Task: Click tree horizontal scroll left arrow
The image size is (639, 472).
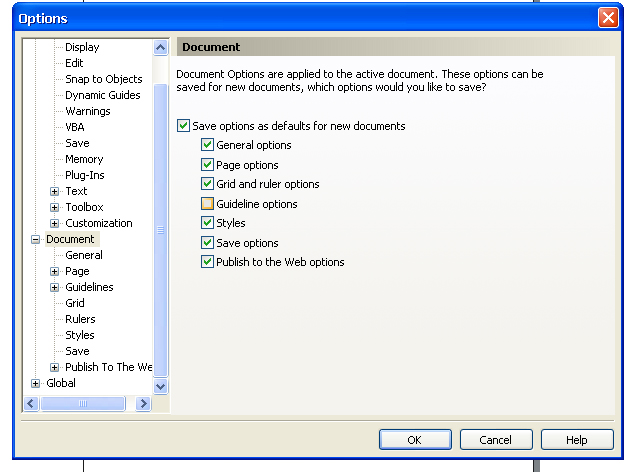Action: click(31, 404)
